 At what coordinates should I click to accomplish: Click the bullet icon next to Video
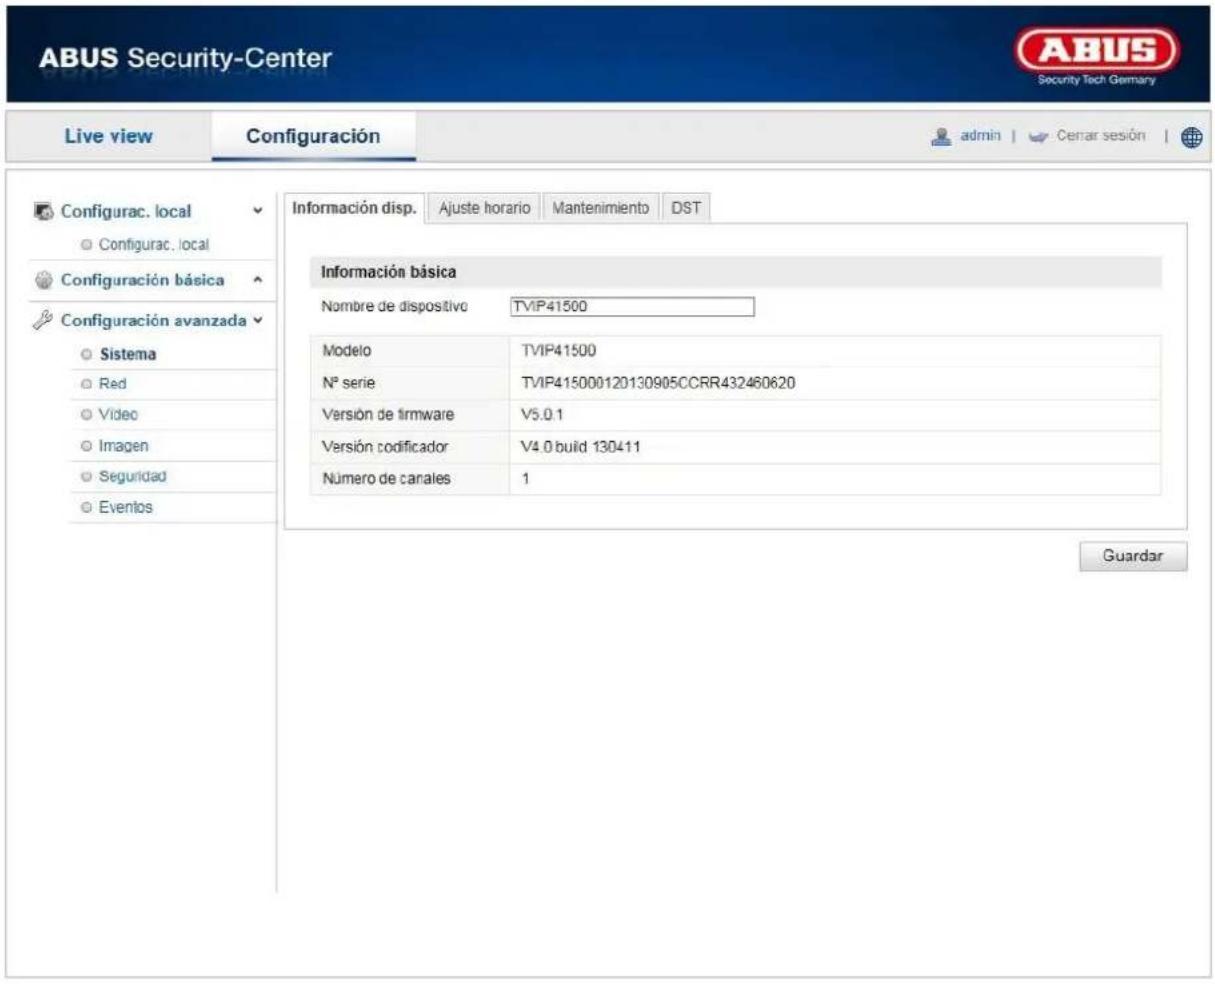pos(87,415)
